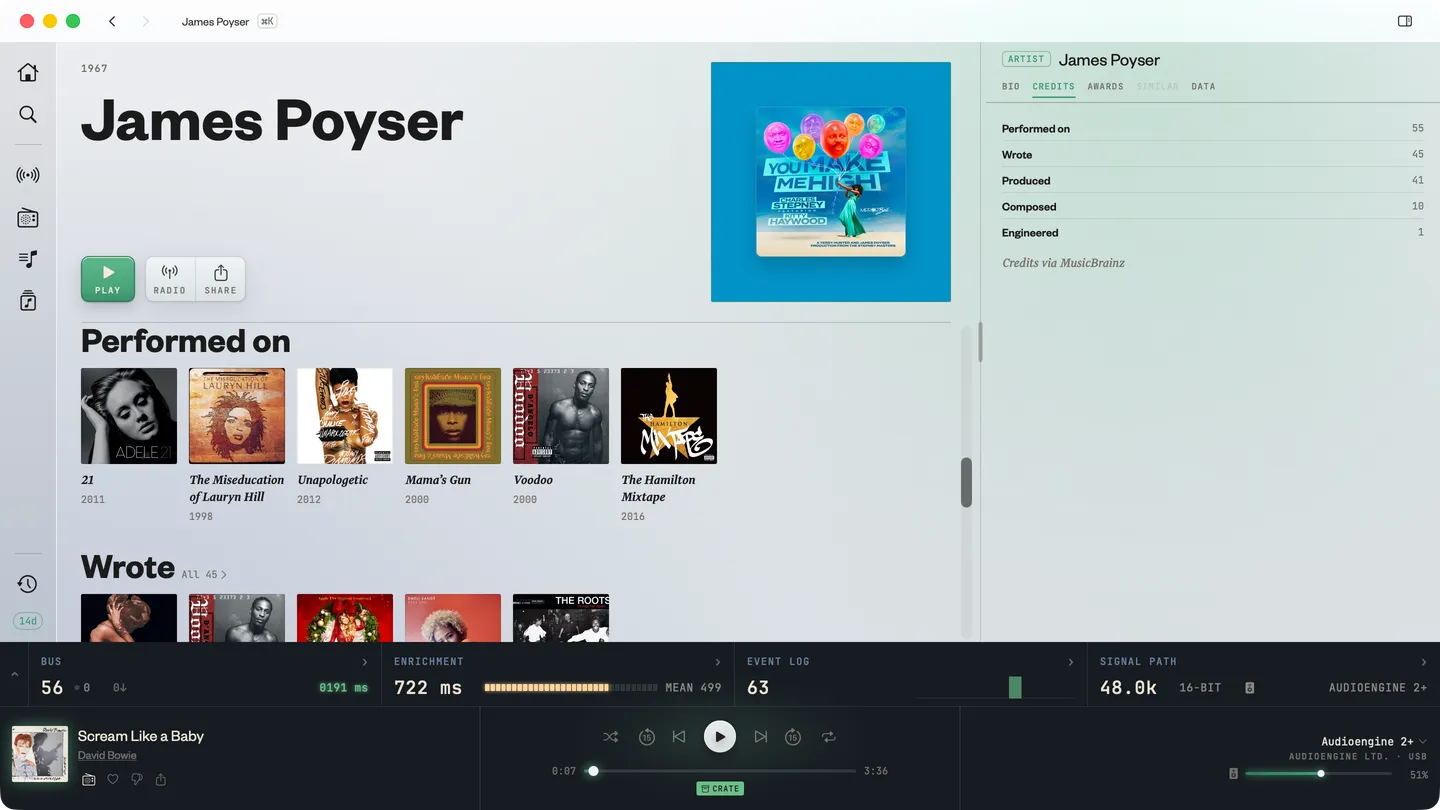Click the 'The Hamilton Mixtape' title text
The width and height of the screenshot is (1440, 810).
(x=658, y=488)
